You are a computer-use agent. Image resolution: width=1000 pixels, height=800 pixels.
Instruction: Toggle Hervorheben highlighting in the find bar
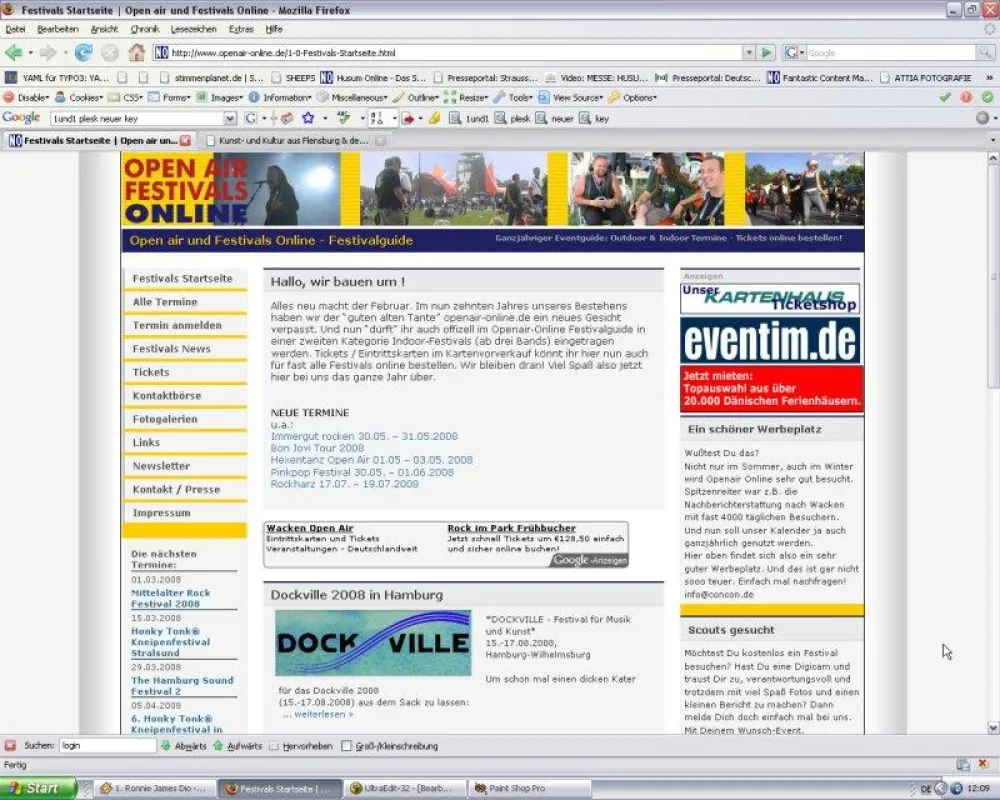(x=300, y=746)
